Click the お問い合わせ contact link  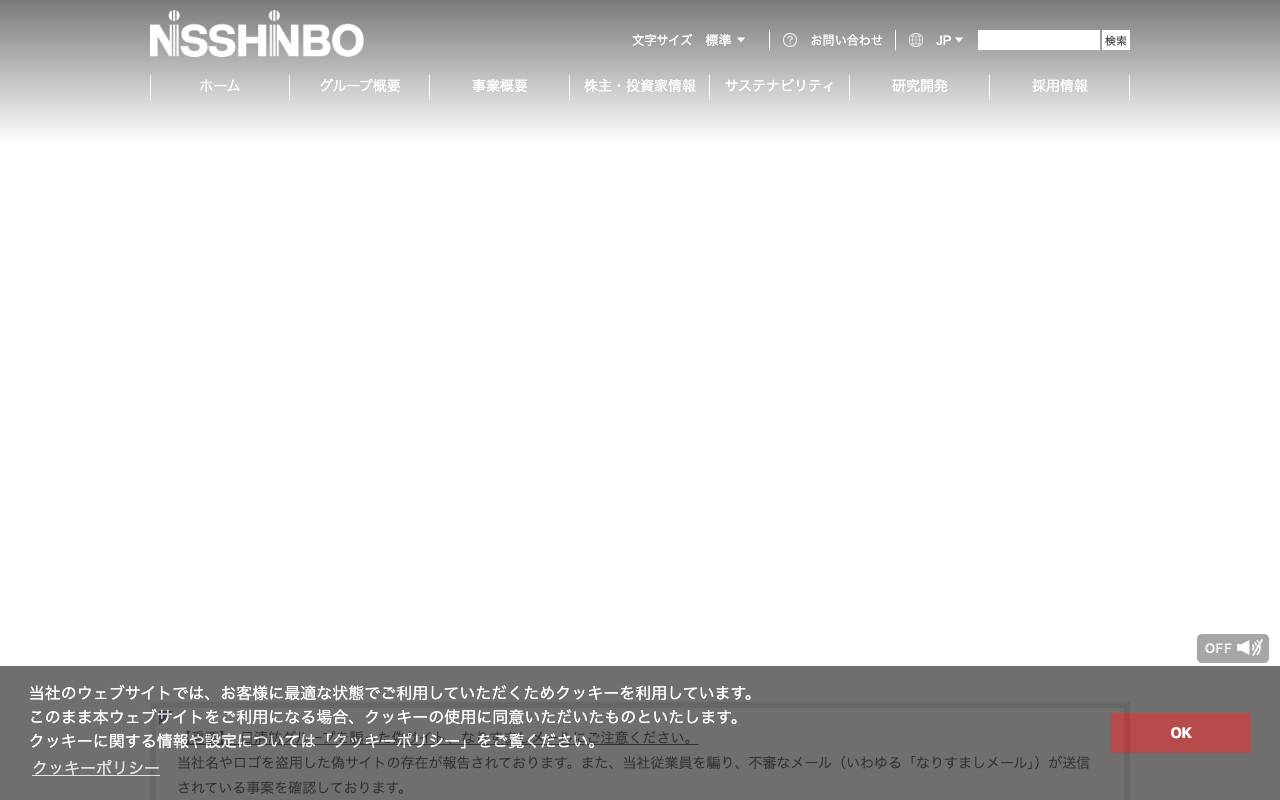(x=846, y=40)
